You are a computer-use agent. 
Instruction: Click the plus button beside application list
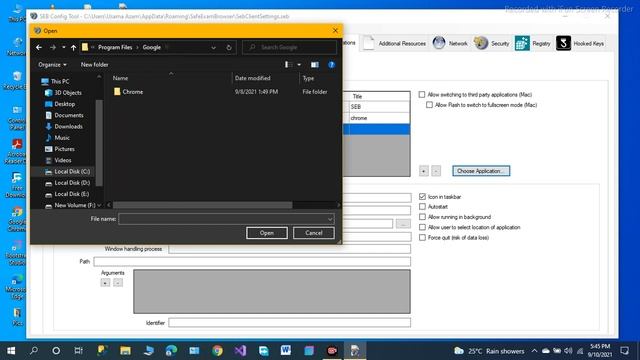coord(424,171)
